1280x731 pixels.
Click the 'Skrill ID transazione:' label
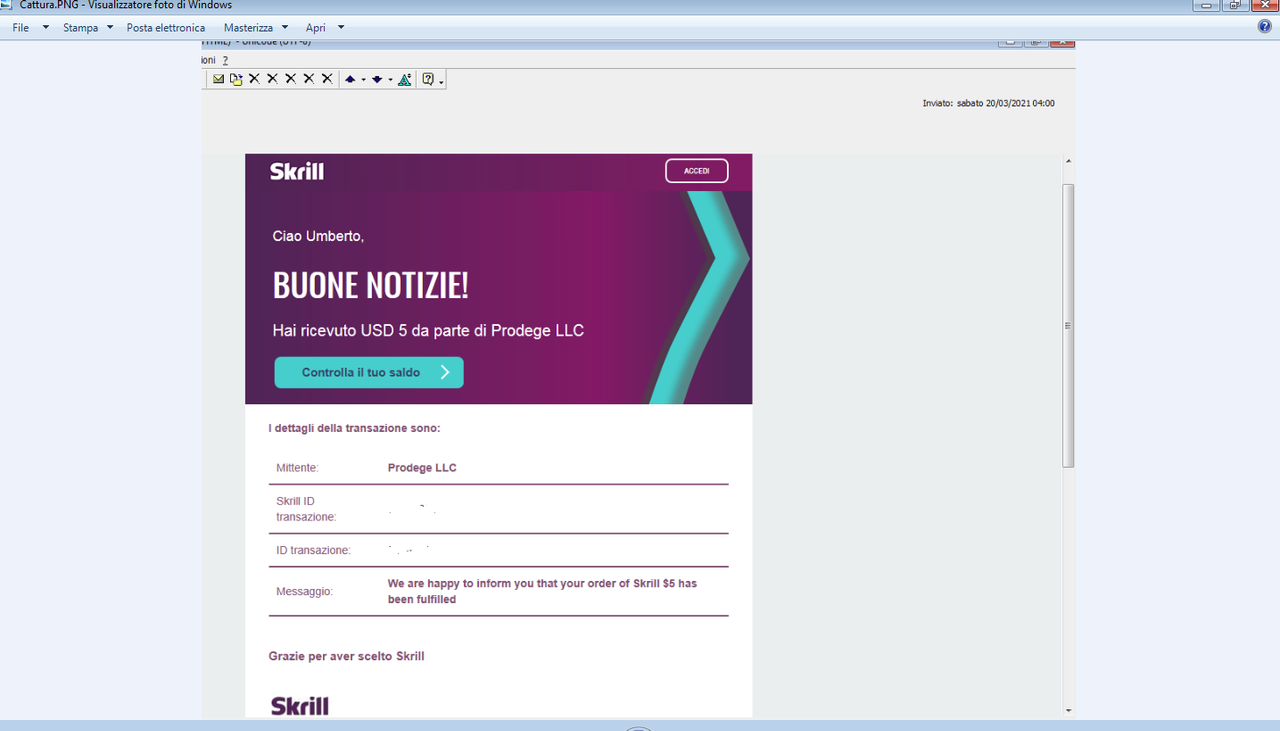click(306, 509)
